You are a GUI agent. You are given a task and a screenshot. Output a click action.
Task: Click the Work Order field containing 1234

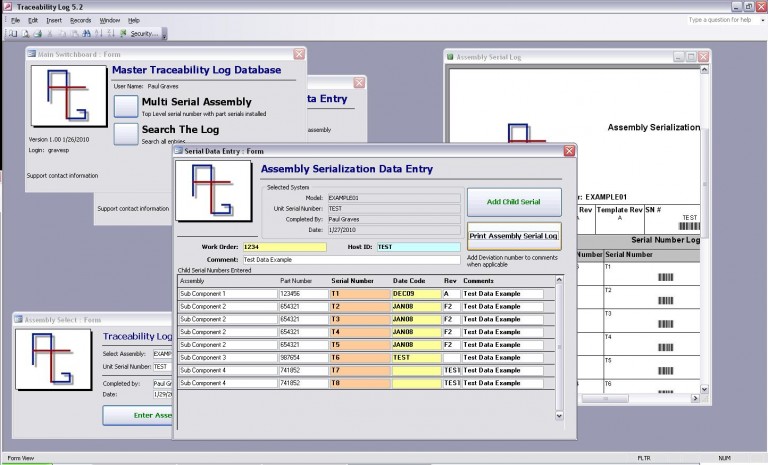pos(286,246)
